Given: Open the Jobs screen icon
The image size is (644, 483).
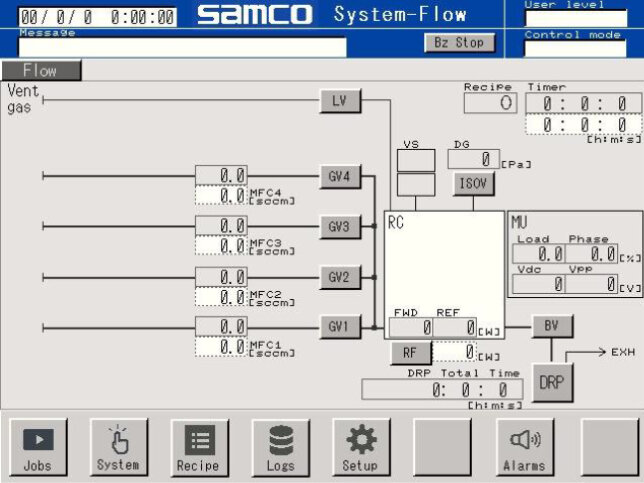Looking at the screenshot, I should pyautogui.click(x=39, y=446).
